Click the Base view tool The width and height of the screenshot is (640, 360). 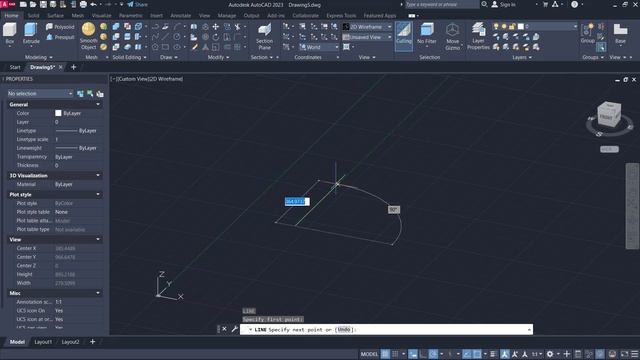click(x=620, y=33)
